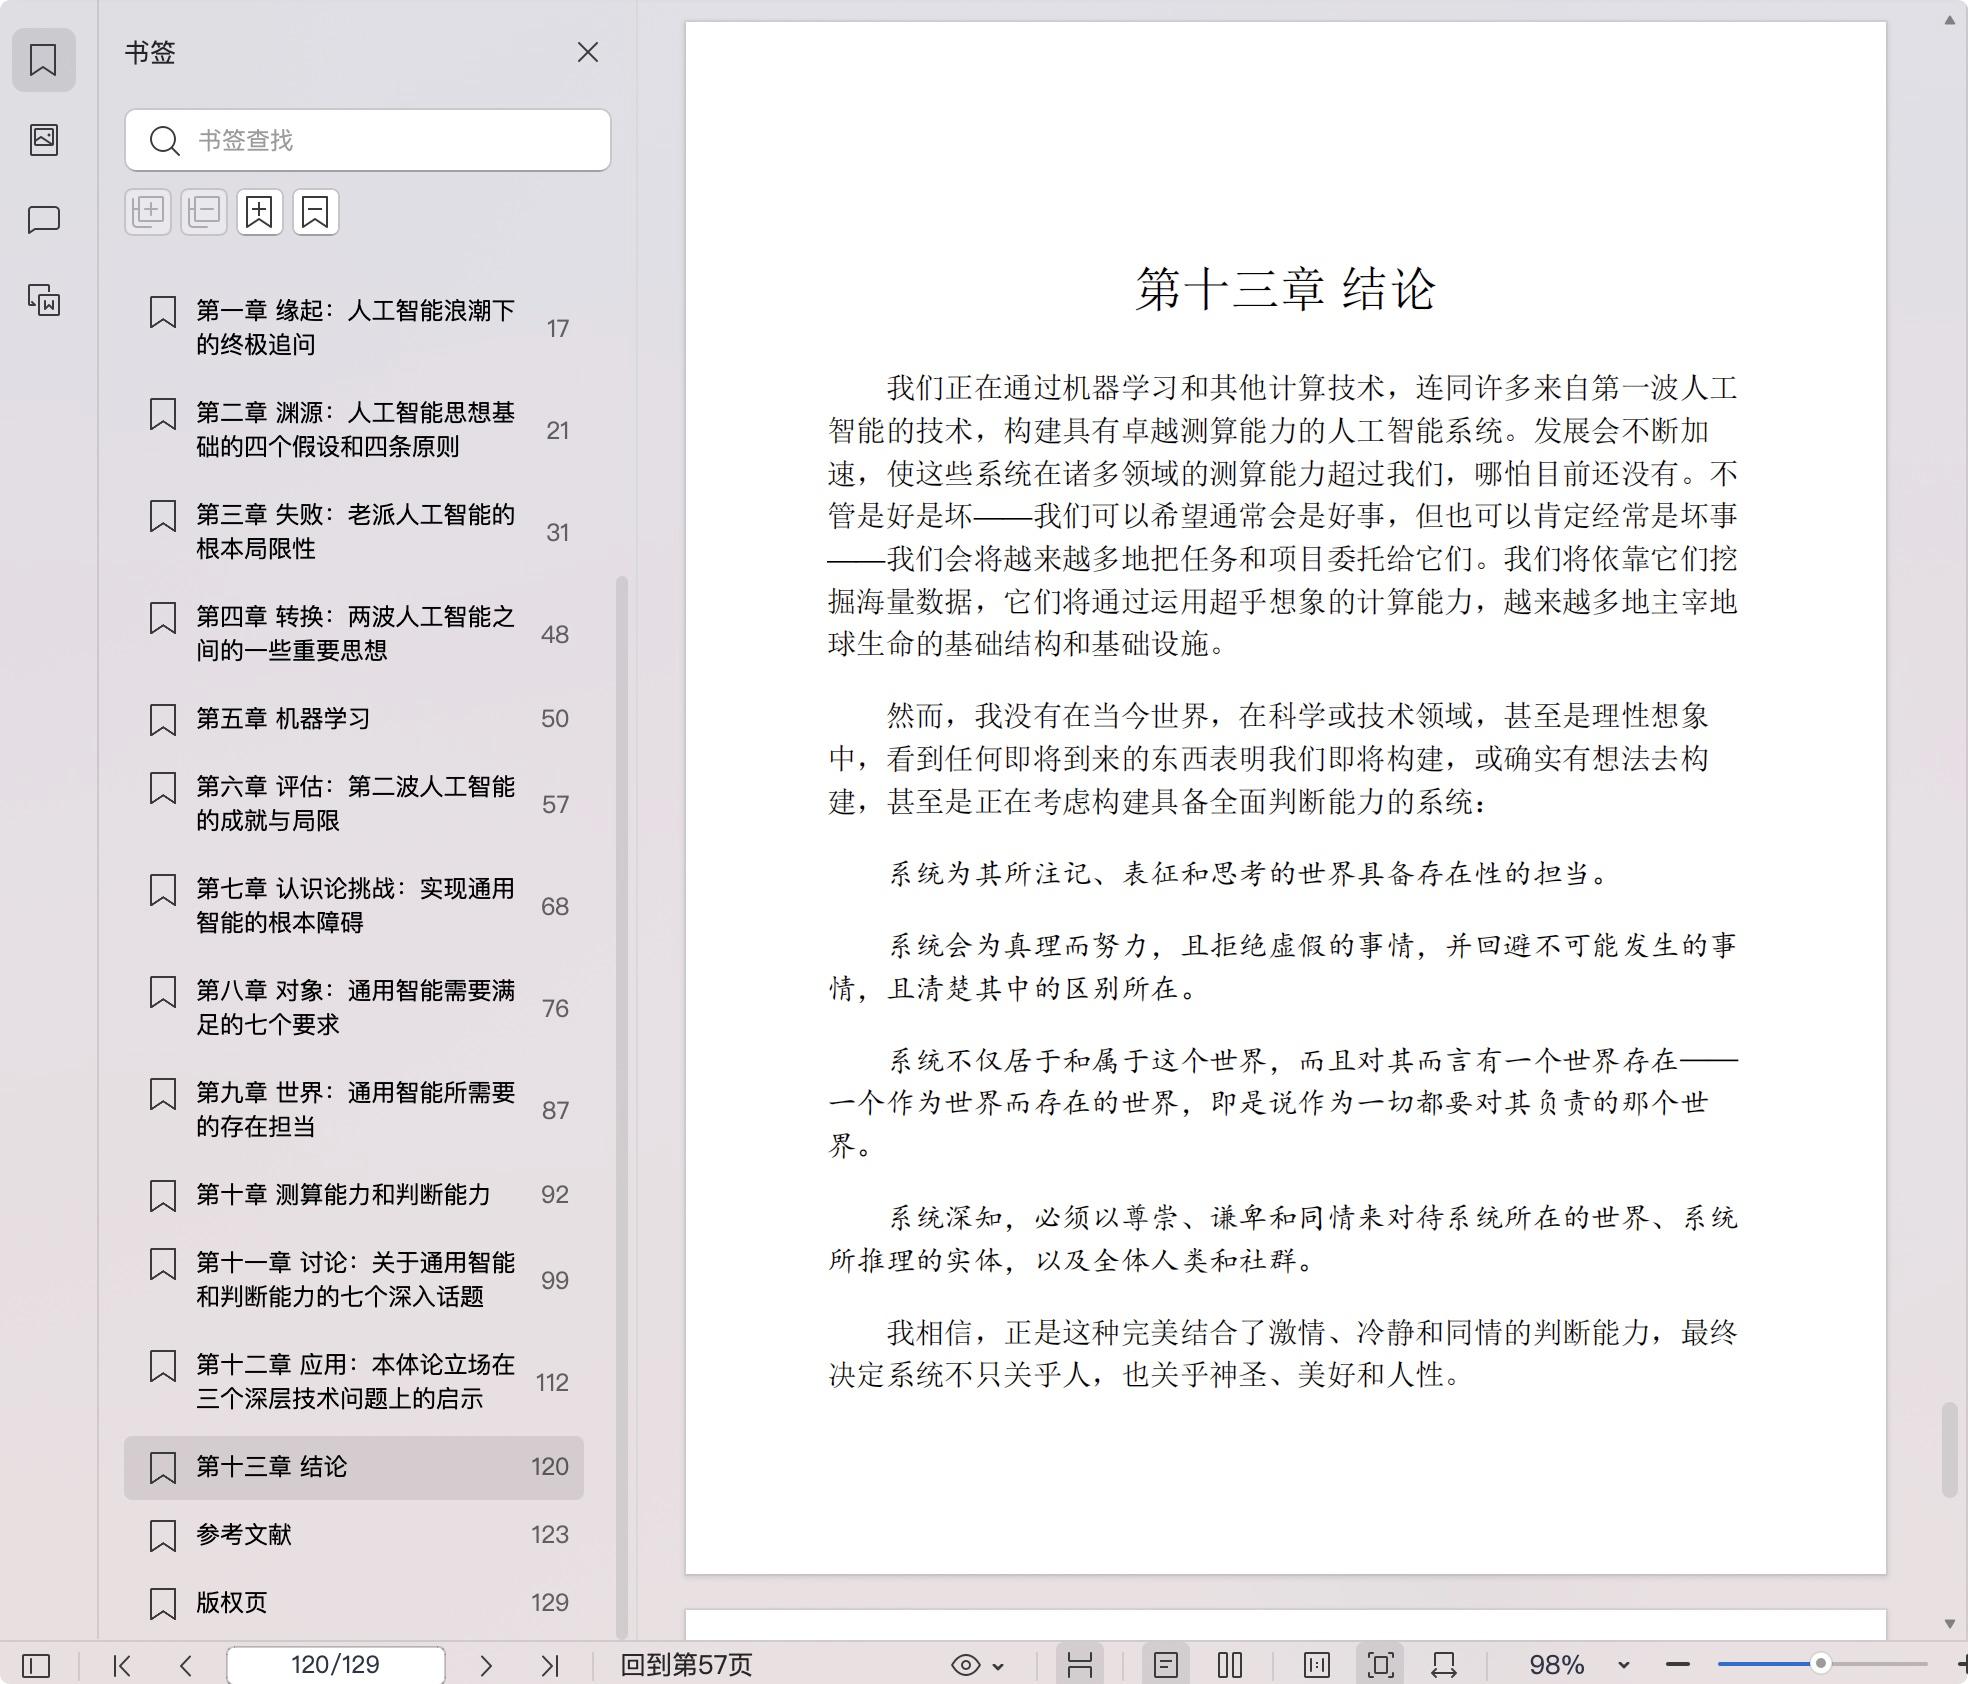Jump to the last page
The width and height of the screenshot is (1968, 1684).
point(550,1665)
